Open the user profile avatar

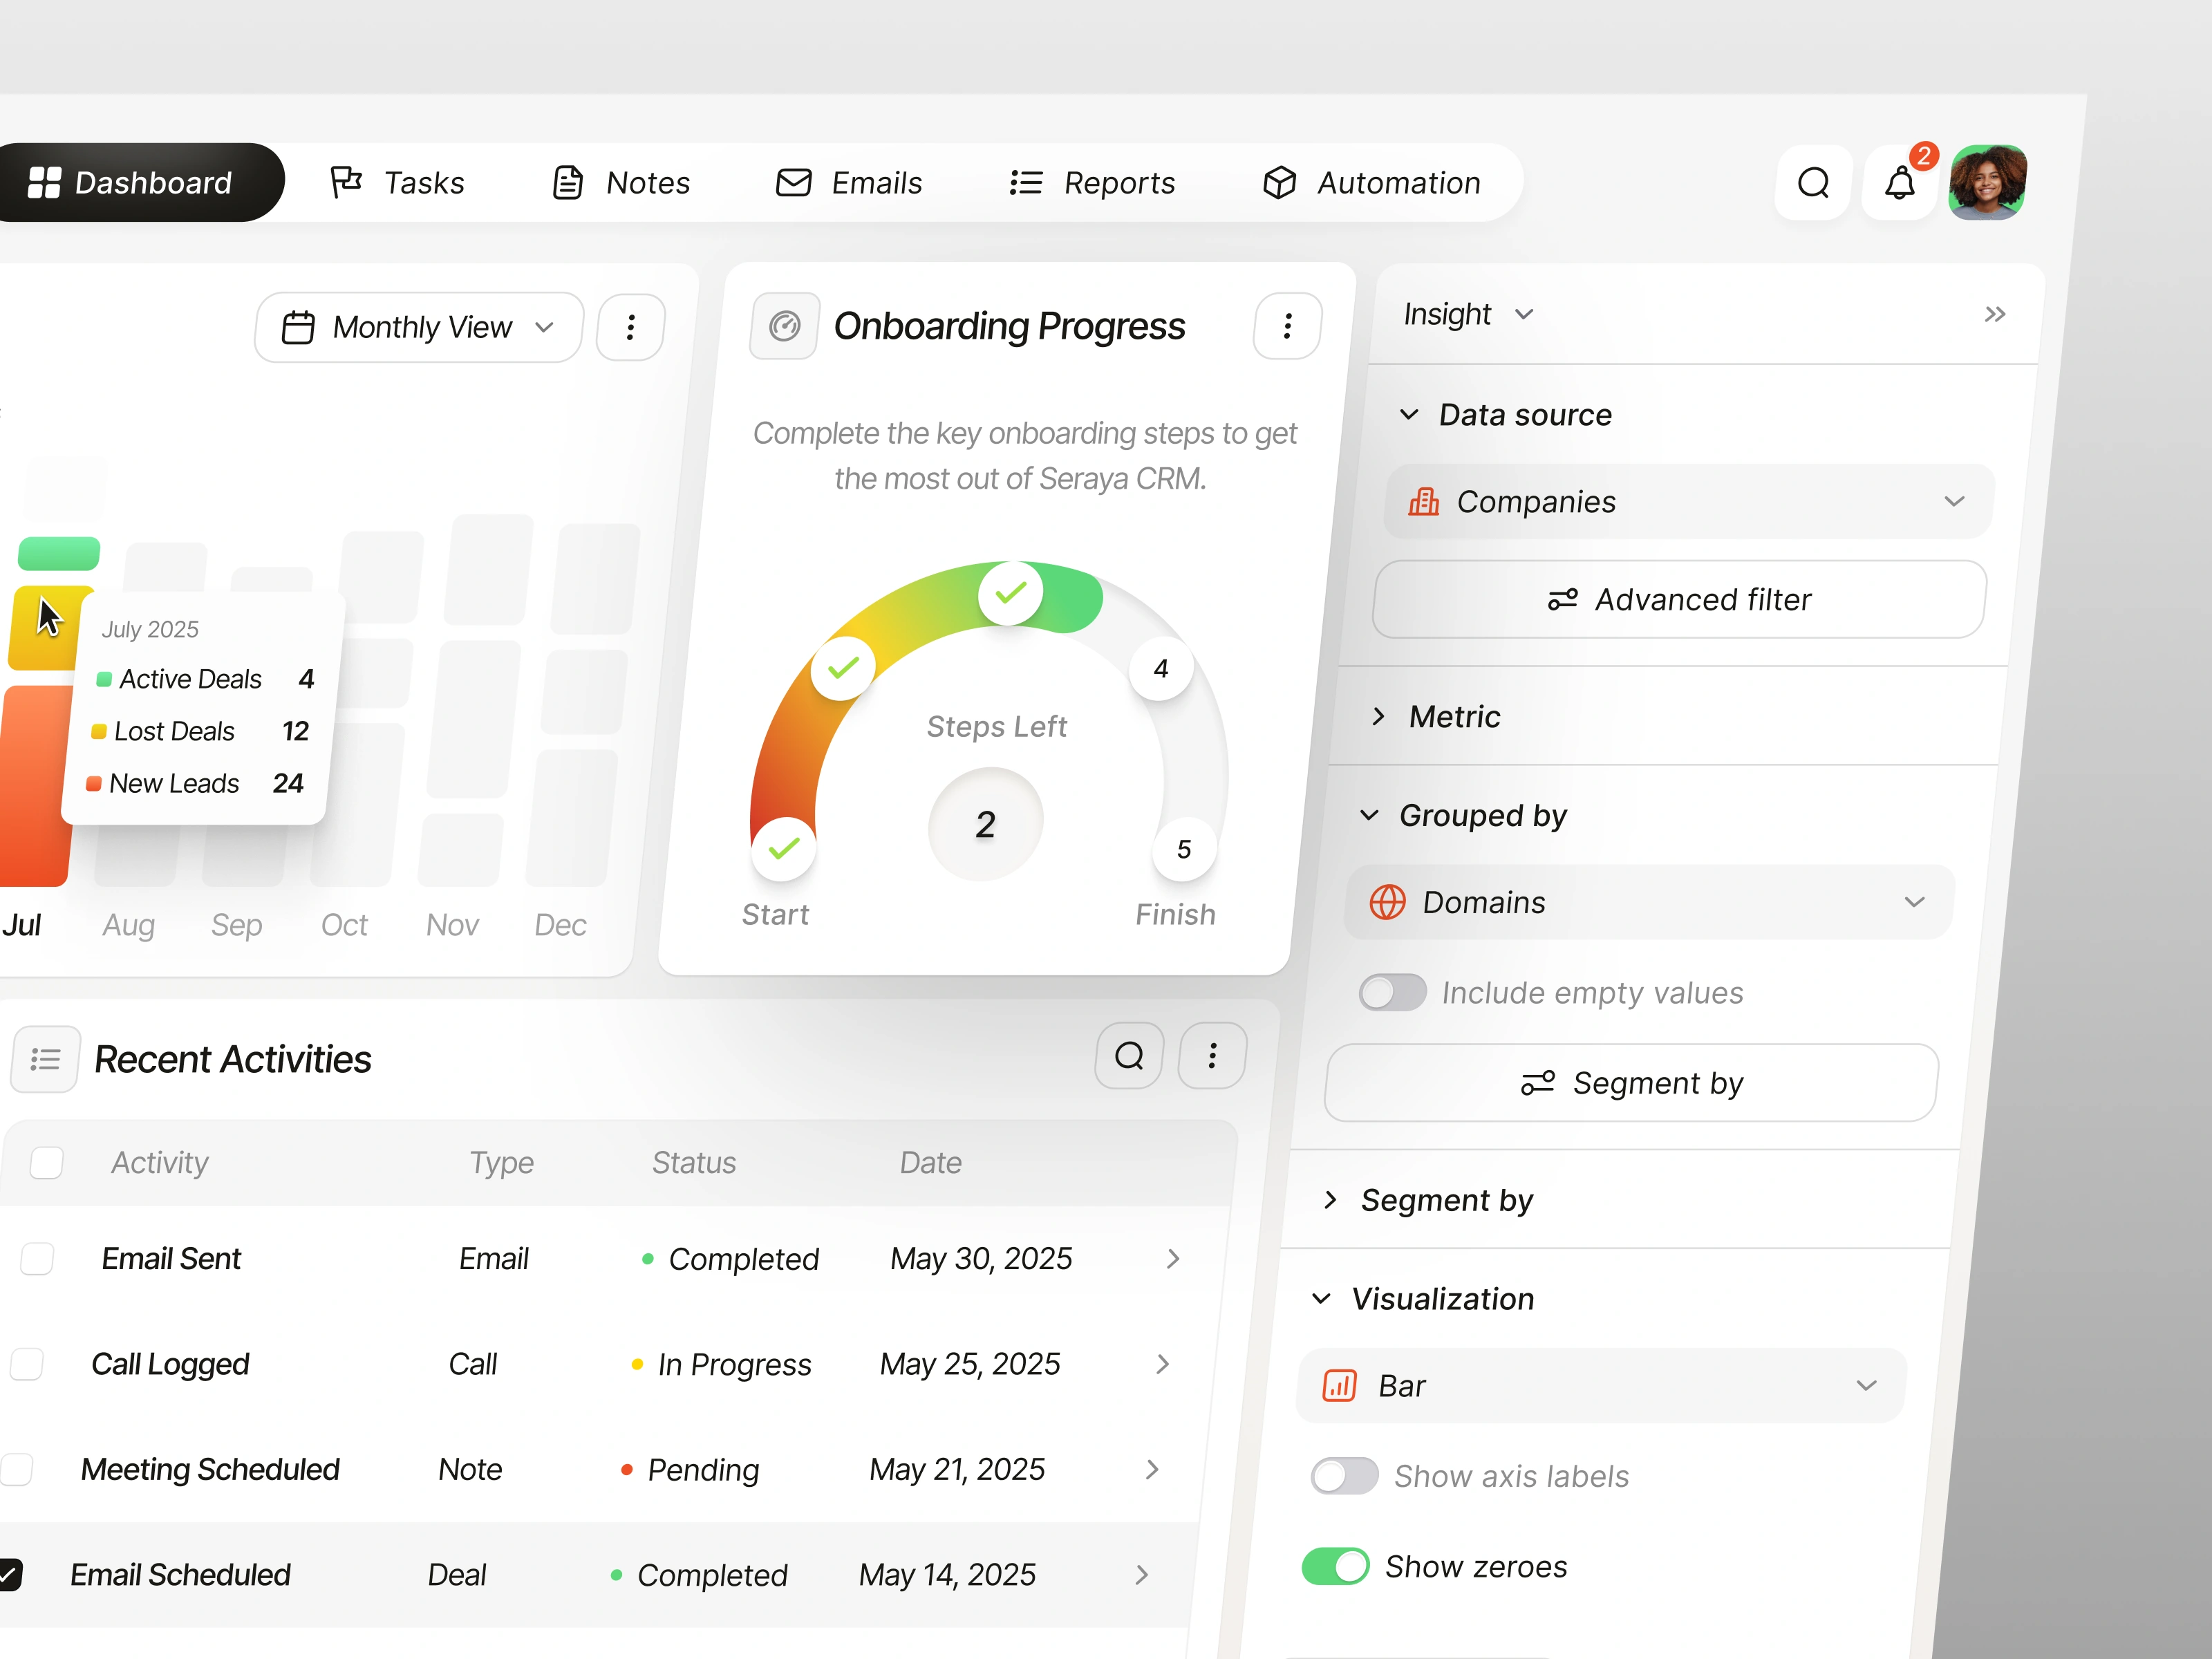1987,182
